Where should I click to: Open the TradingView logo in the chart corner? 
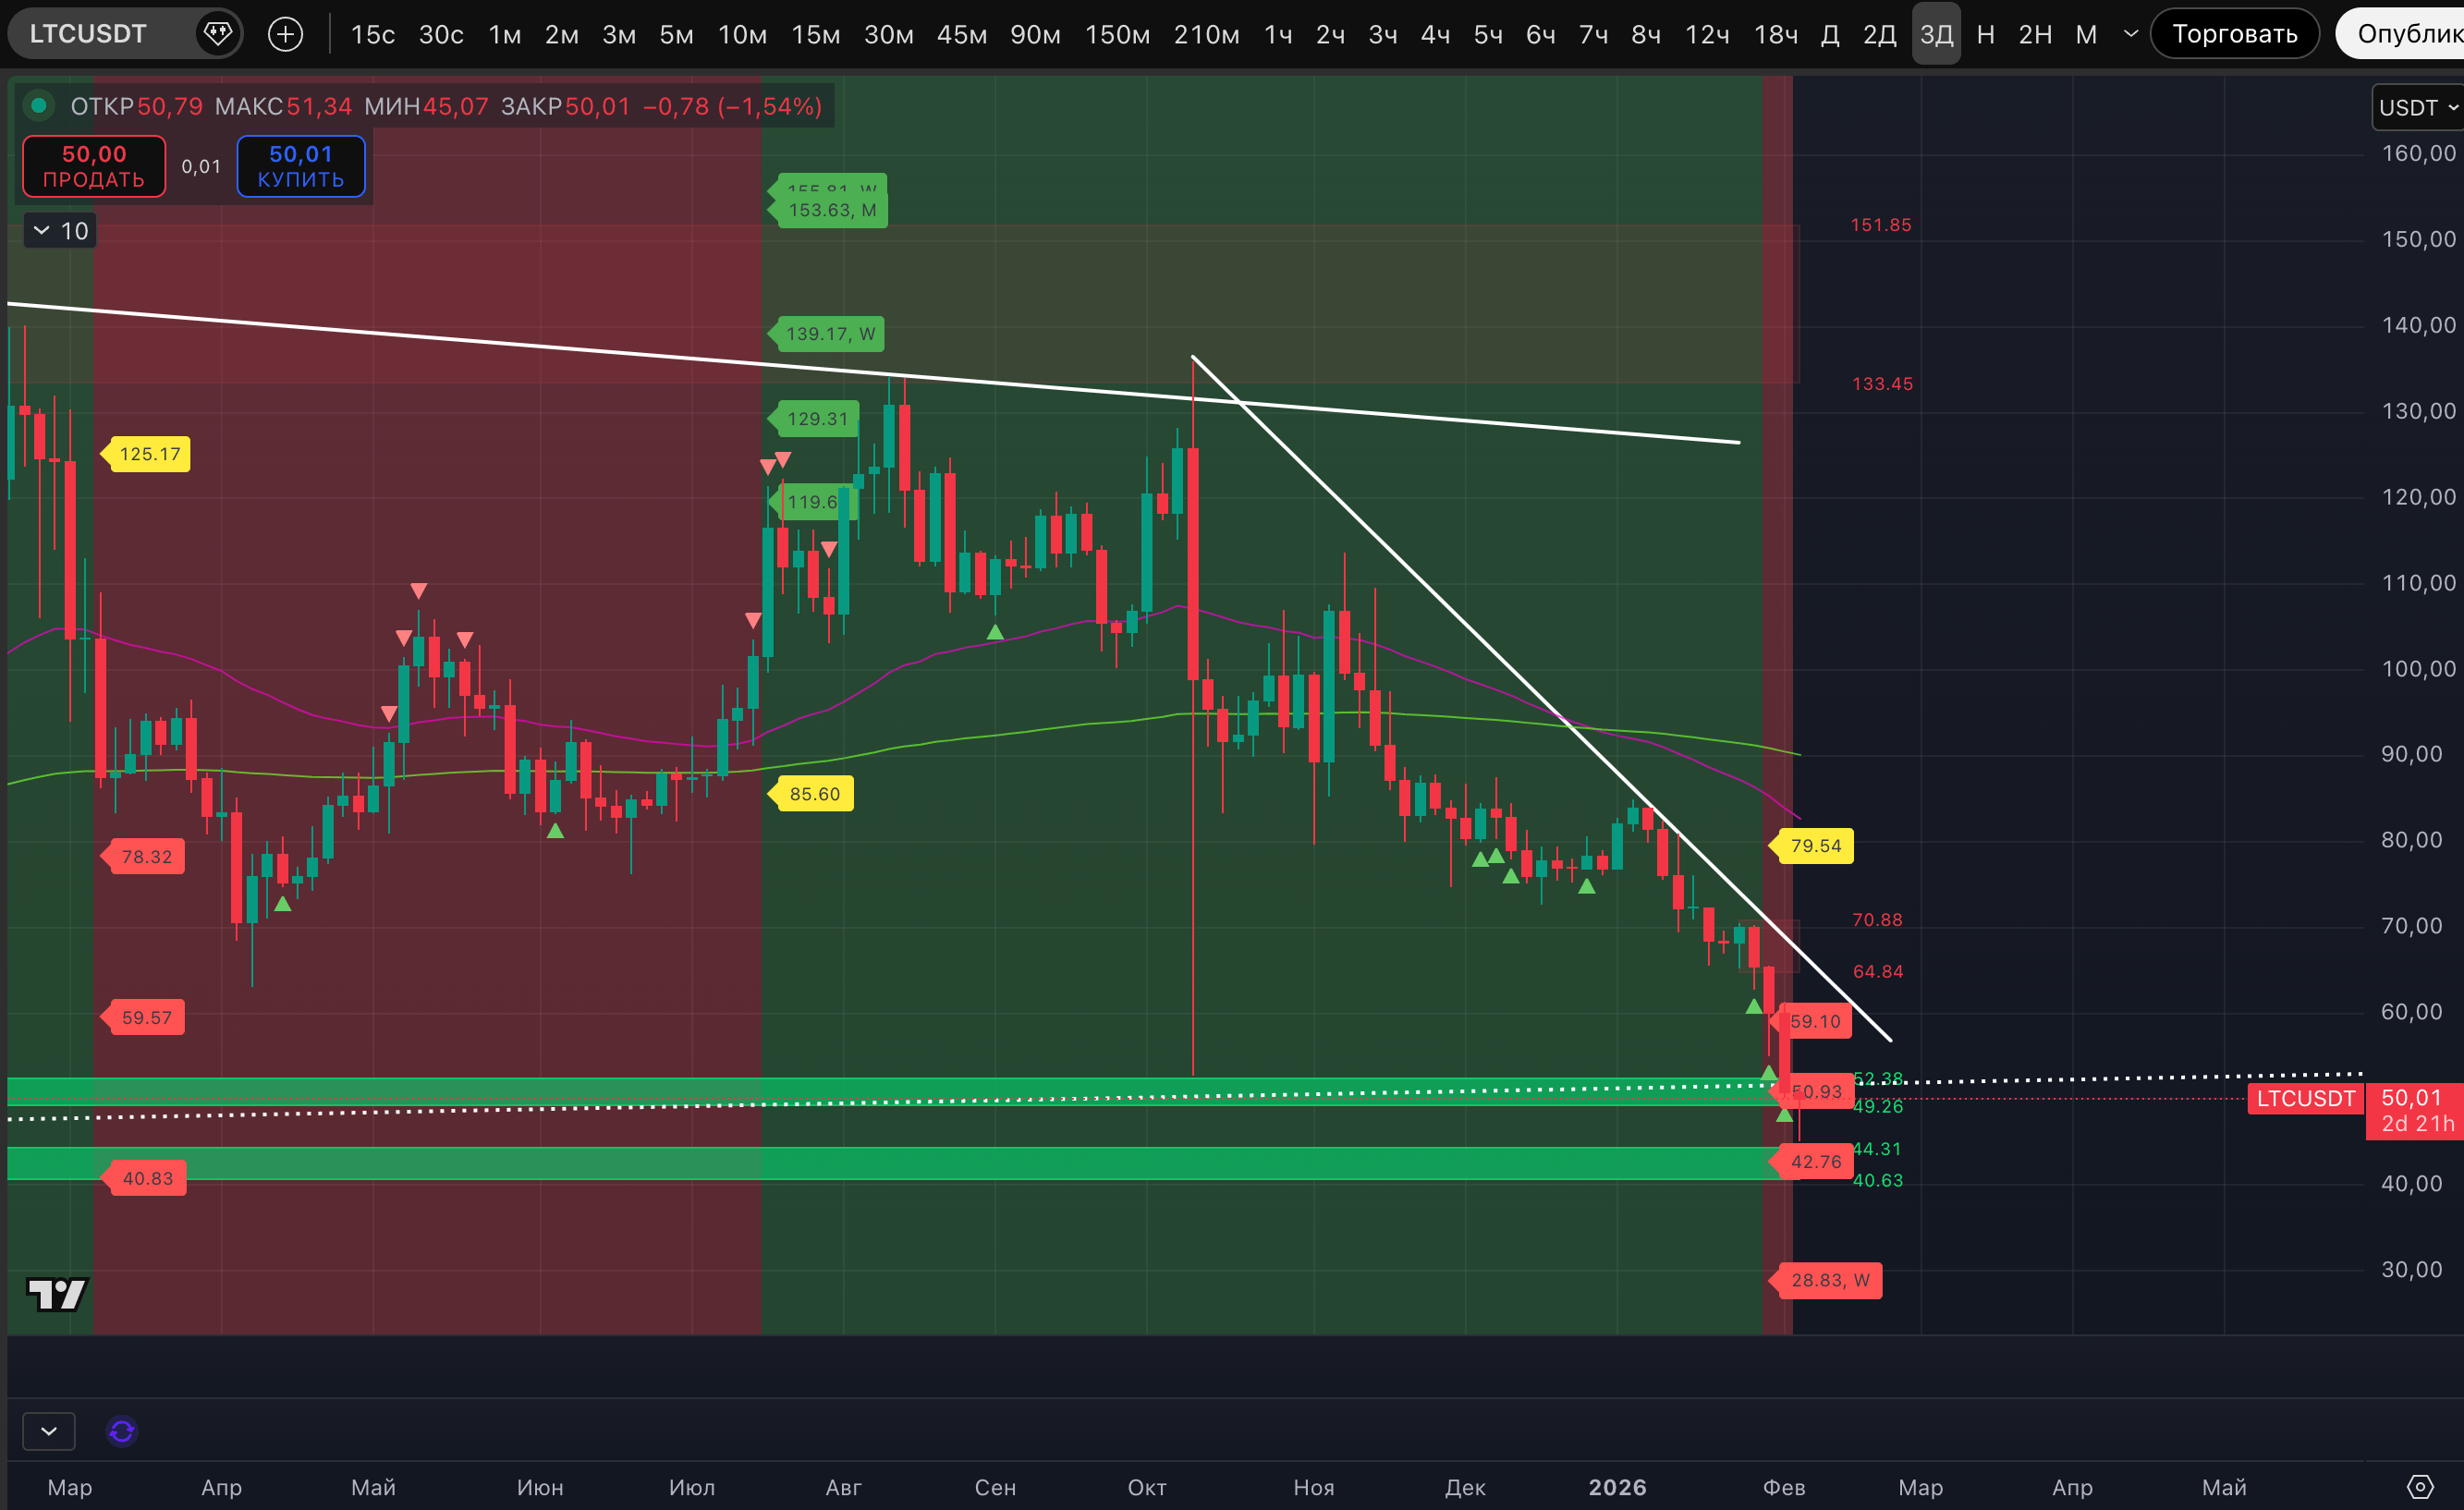(57, 1294)
